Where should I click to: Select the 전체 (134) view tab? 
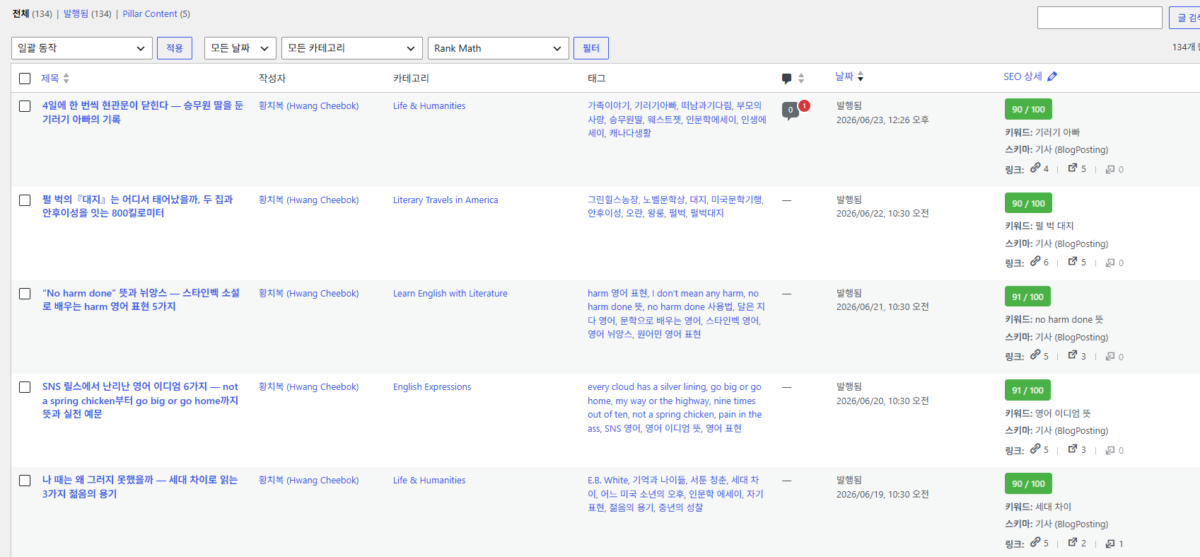[32, 14]
